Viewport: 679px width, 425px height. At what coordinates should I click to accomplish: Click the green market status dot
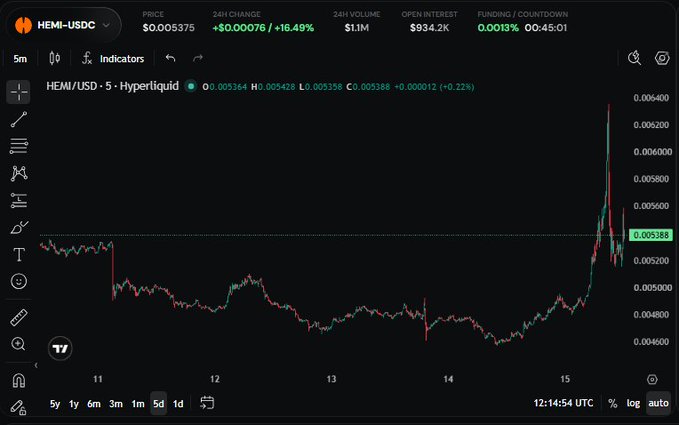[x=191, y=86]
